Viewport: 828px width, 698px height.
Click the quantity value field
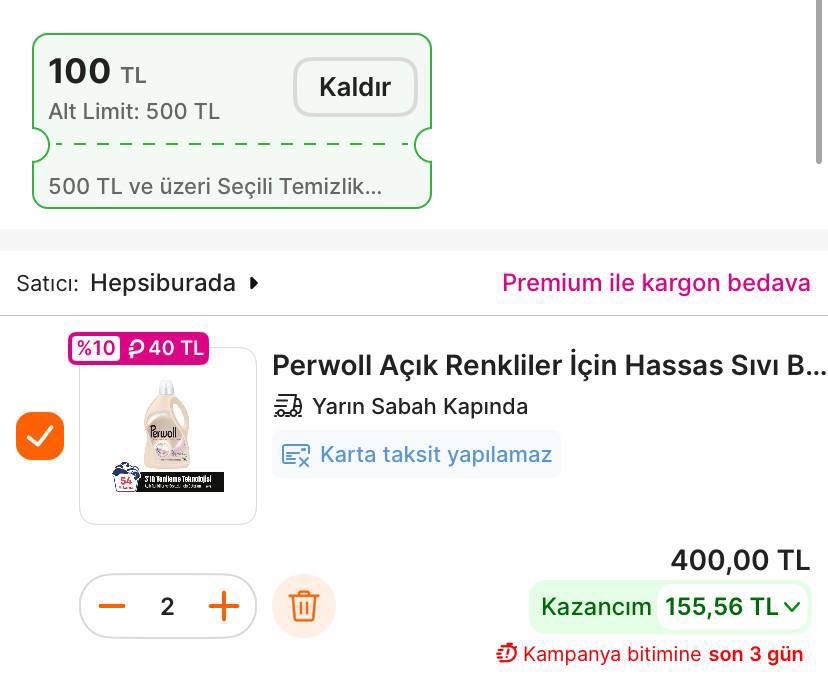[167, 606]
